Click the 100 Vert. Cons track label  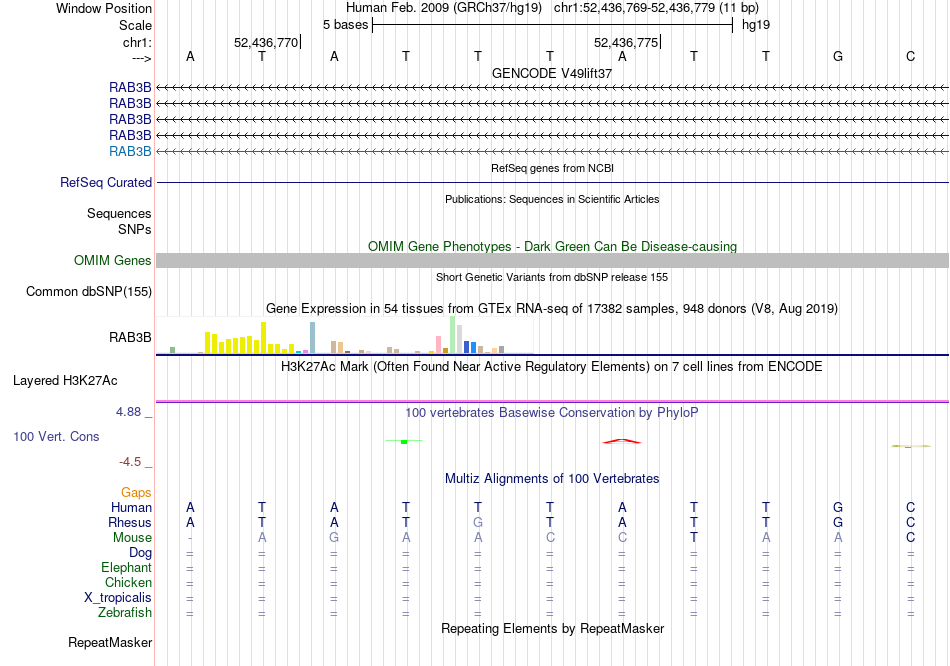[x=56, y=436]
